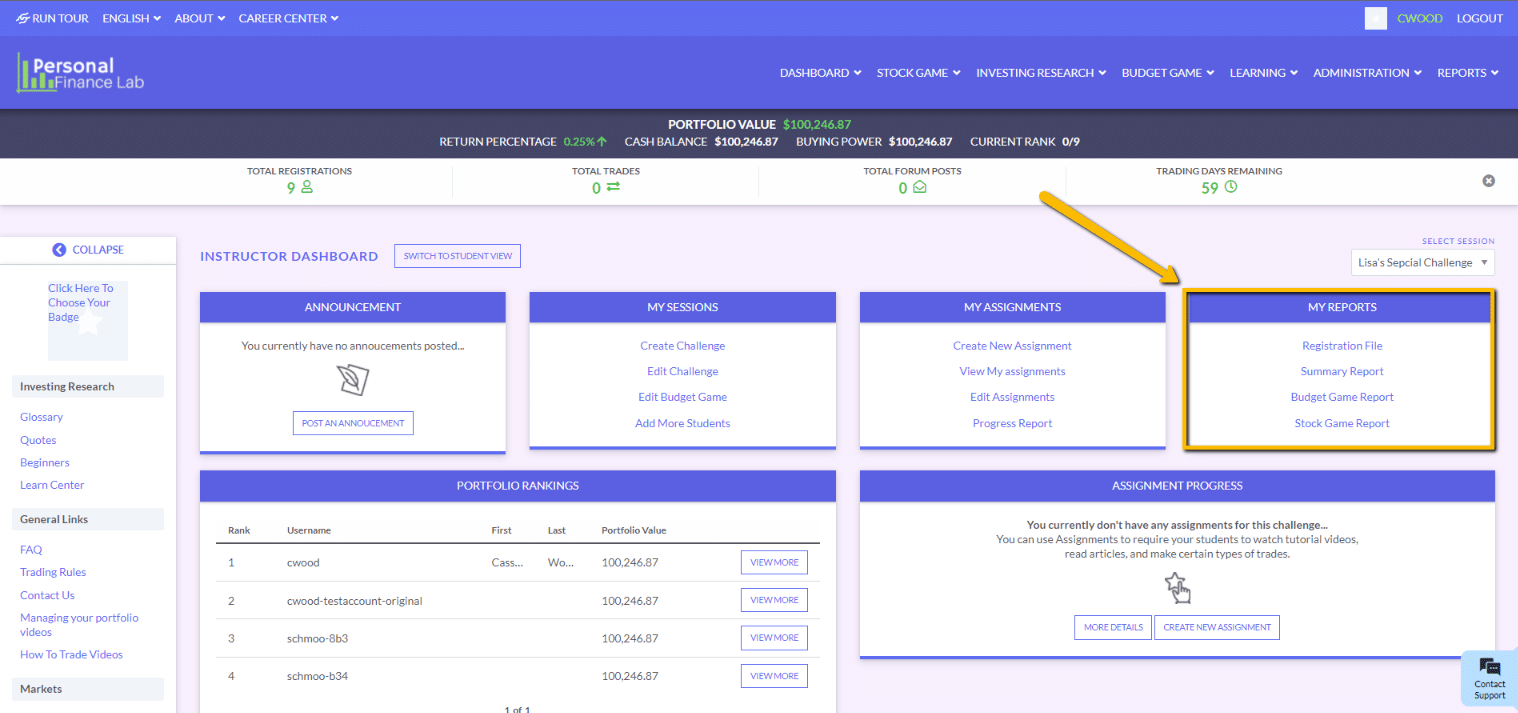Click the trading days clock icon

[x=1231, y=187]
